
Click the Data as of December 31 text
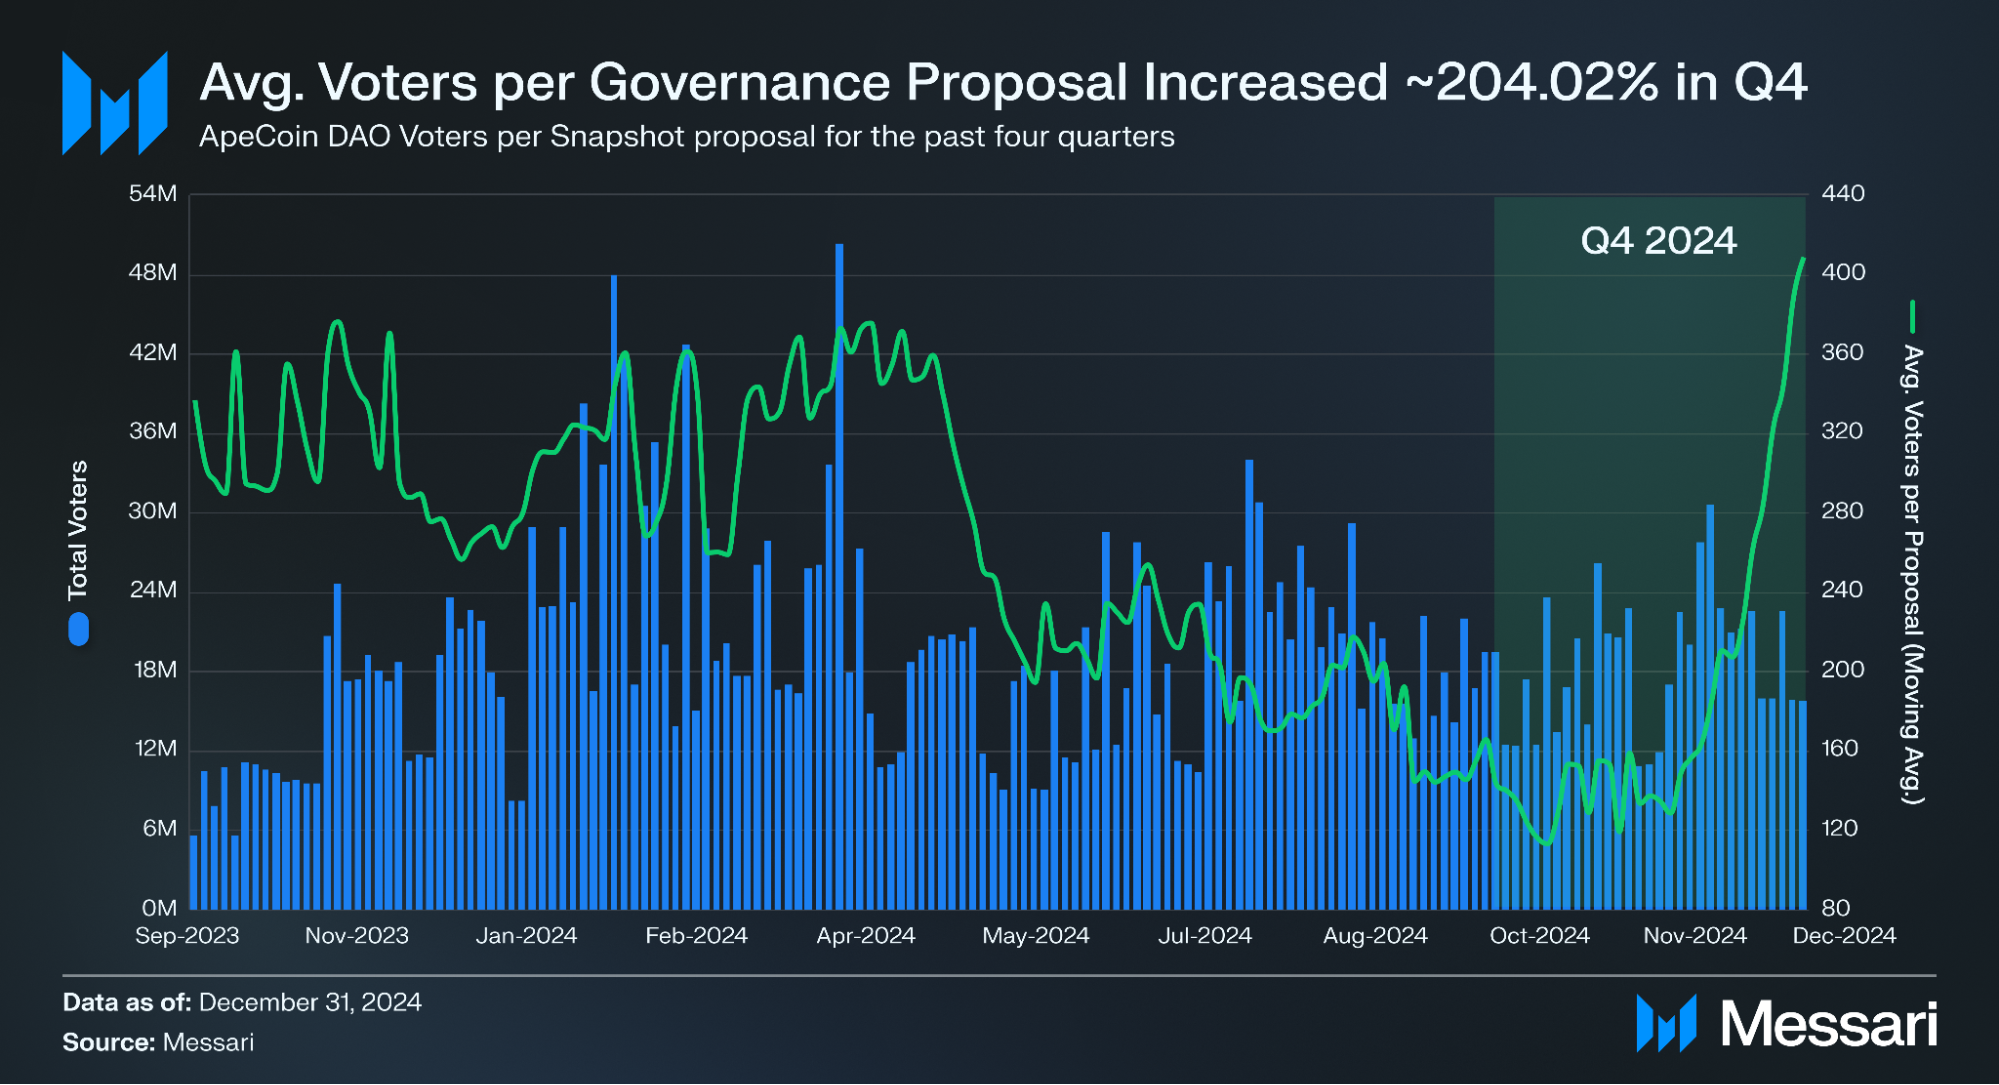tap(242, 1002)
